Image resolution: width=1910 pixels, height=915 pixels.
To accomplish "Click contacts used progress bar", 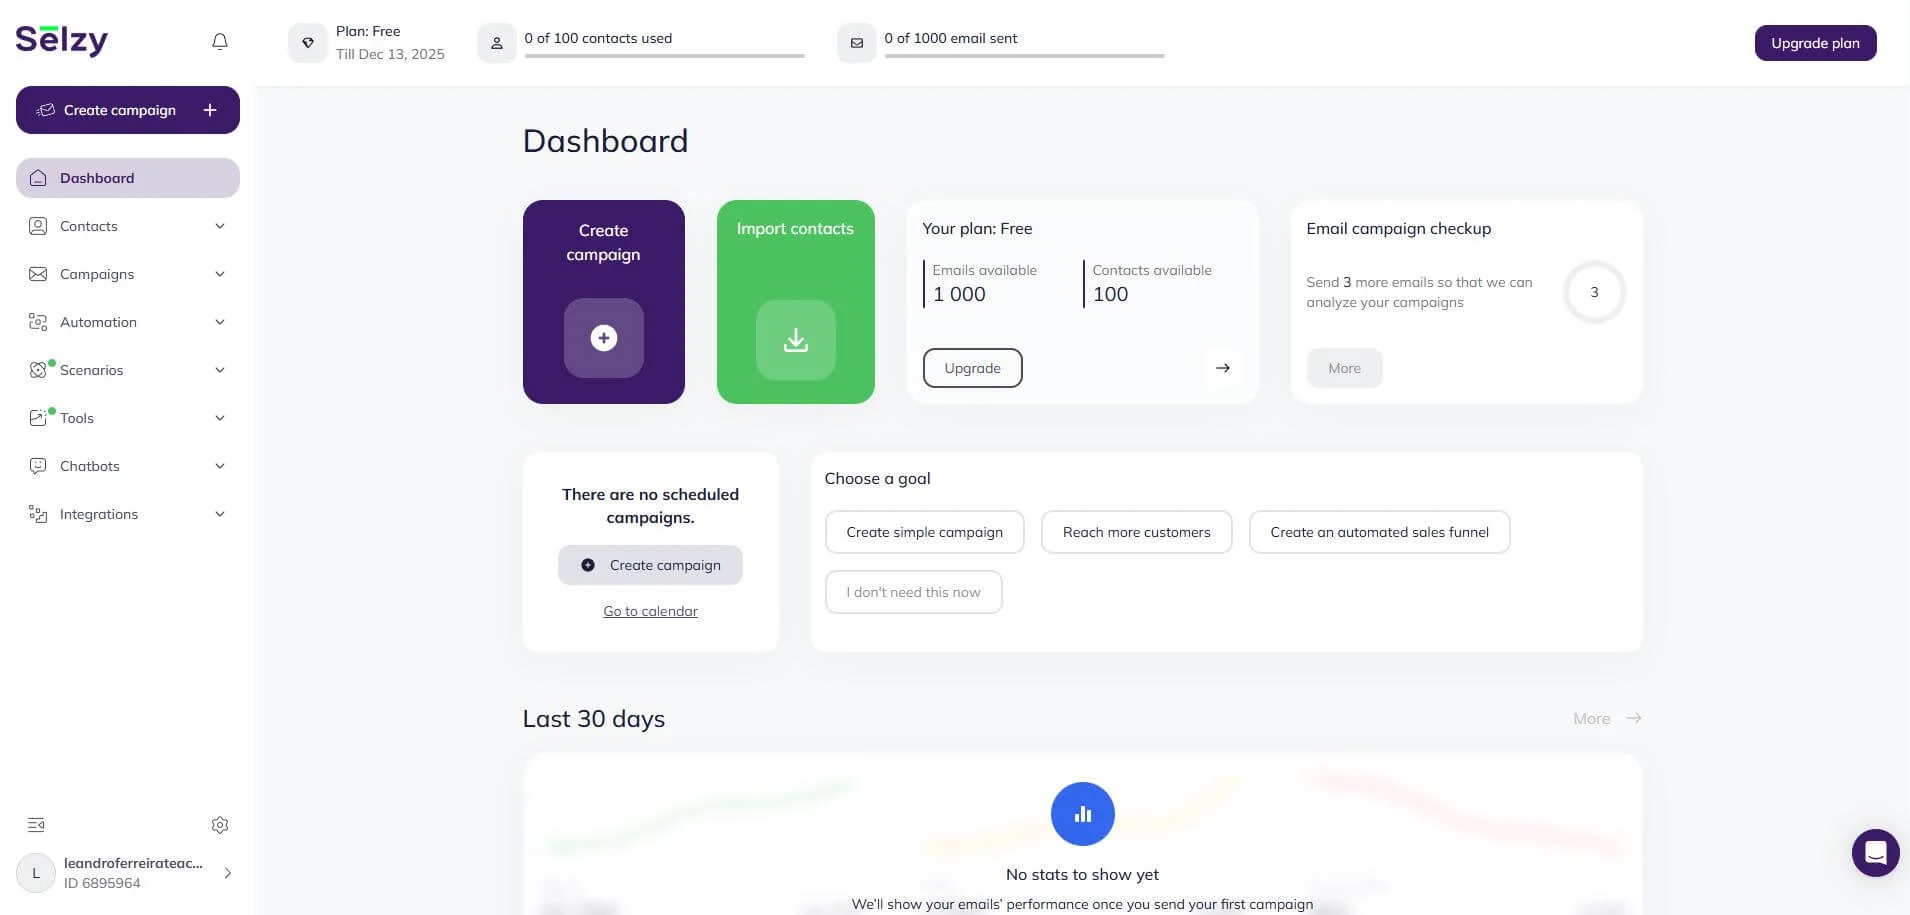I will click(x=664, y=56).
